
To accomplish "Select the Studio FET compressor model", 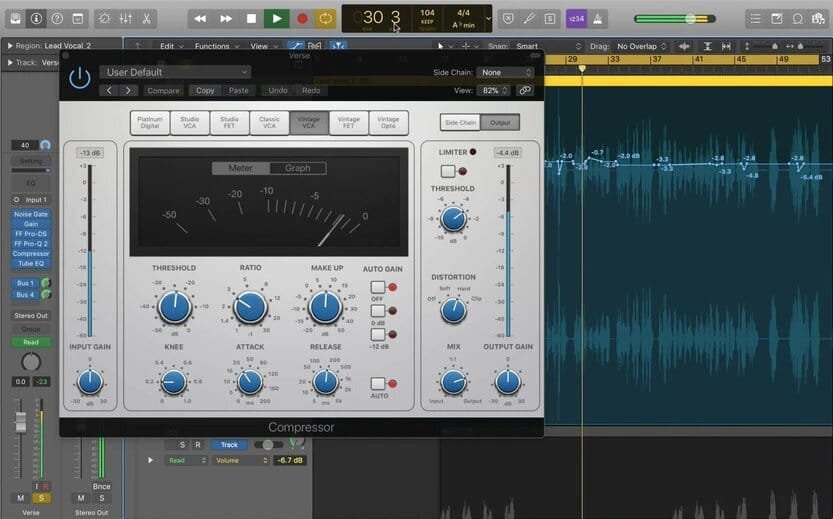I will pos(230,123).
